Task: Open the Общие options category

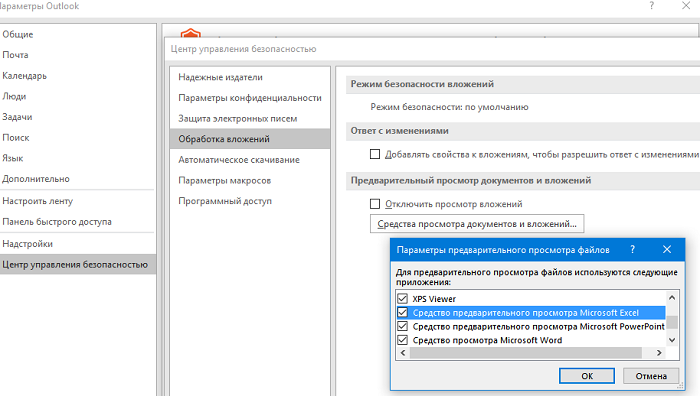Action: pyautogui.click(x=18, y=34)
